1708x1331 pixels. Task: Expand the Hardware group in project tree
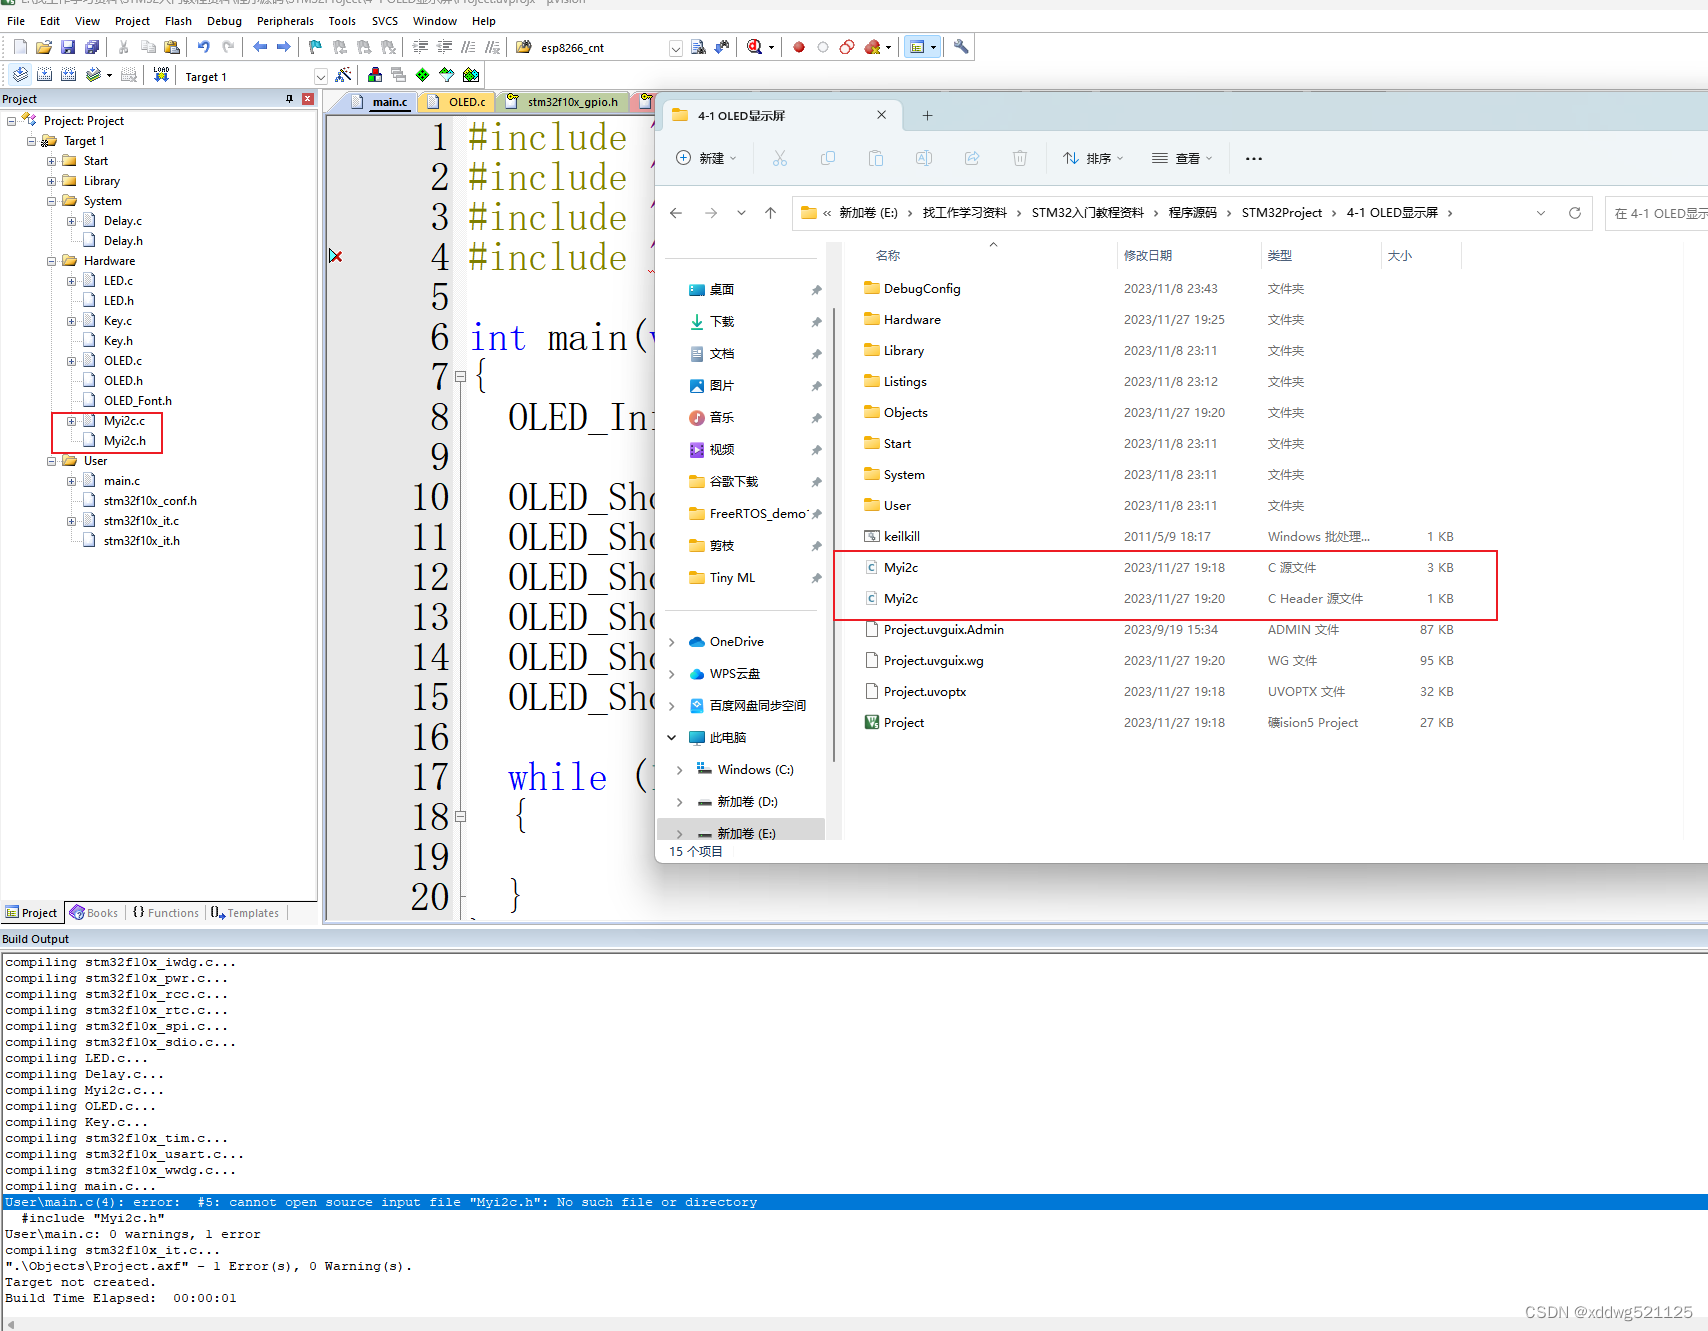(x=52, y=260)
